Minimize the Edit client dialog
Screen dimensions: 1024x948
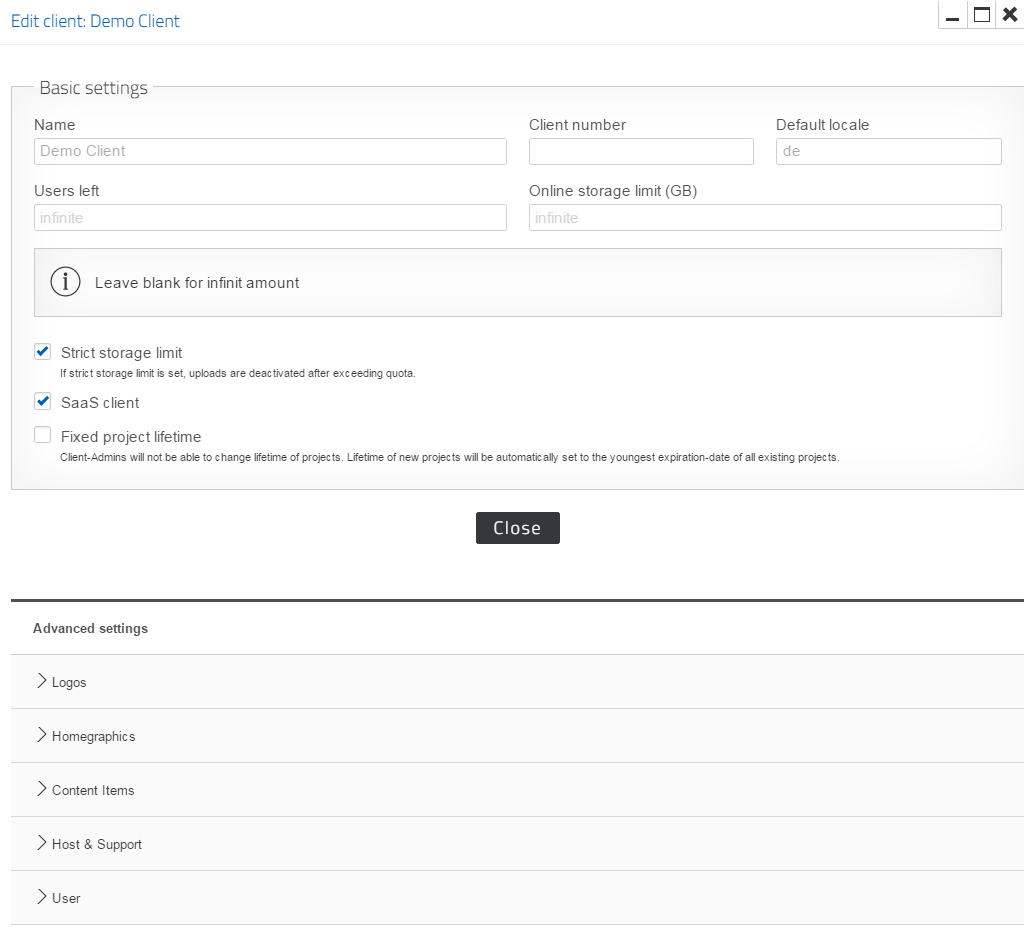coord(953,15)
